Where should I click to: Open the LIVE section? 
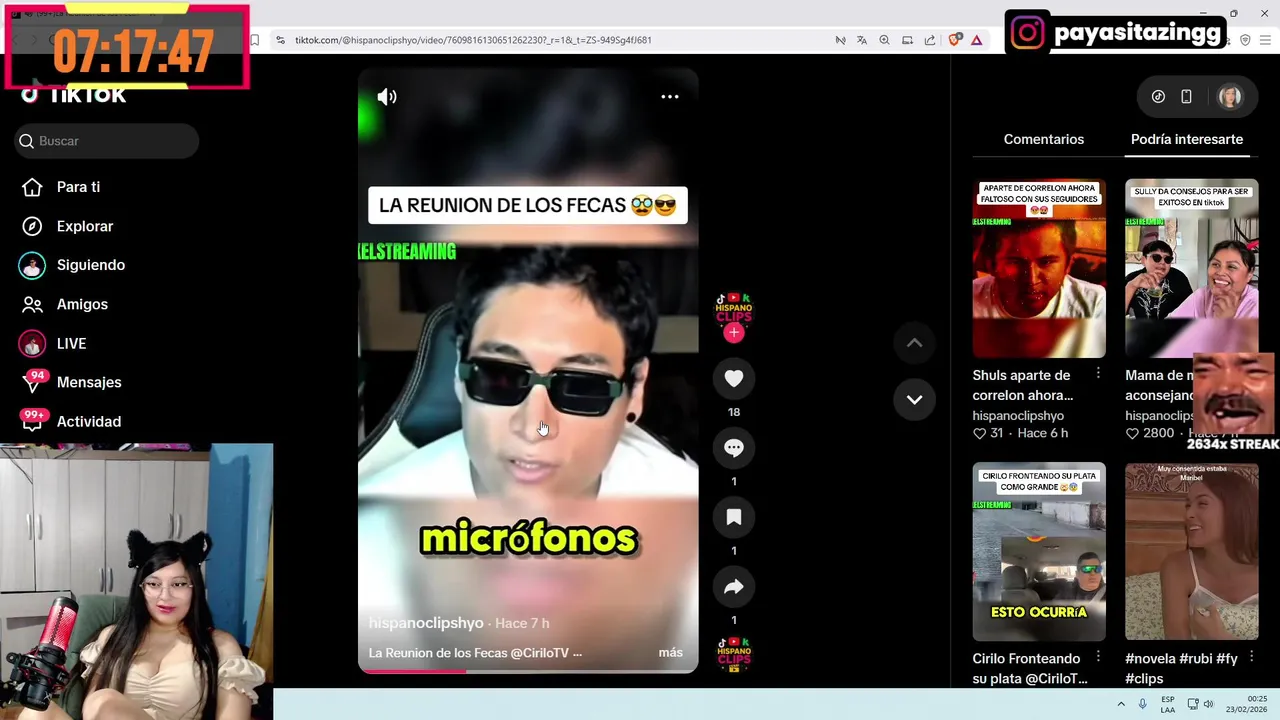pos(71,343)
